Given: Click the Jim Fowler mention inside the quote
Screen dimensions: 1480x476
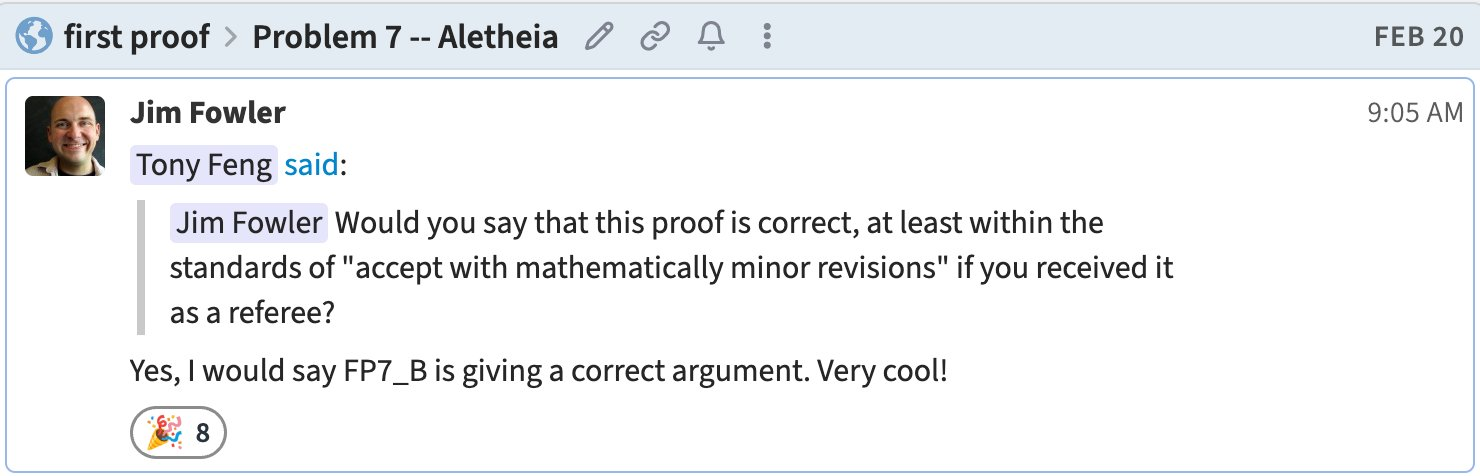Looking at the screenshot, I should (249, 222).
